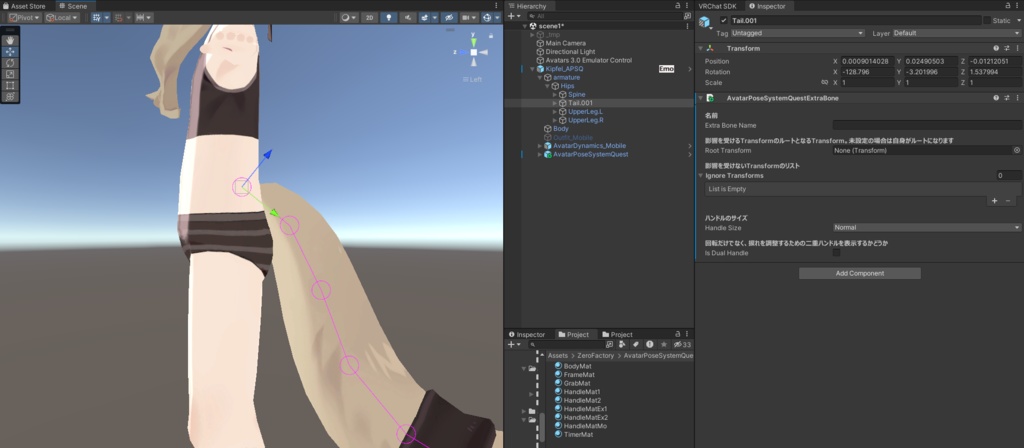
Task: Open the scene camera settings dropdown
Action: (469, 18)
